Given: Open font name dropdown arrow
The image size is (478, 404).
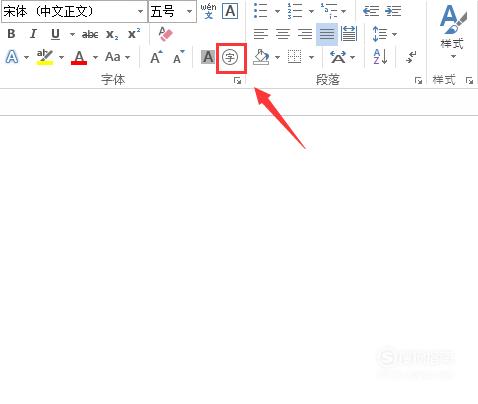Looking at the screenshot, I should (x=141, y=12).
